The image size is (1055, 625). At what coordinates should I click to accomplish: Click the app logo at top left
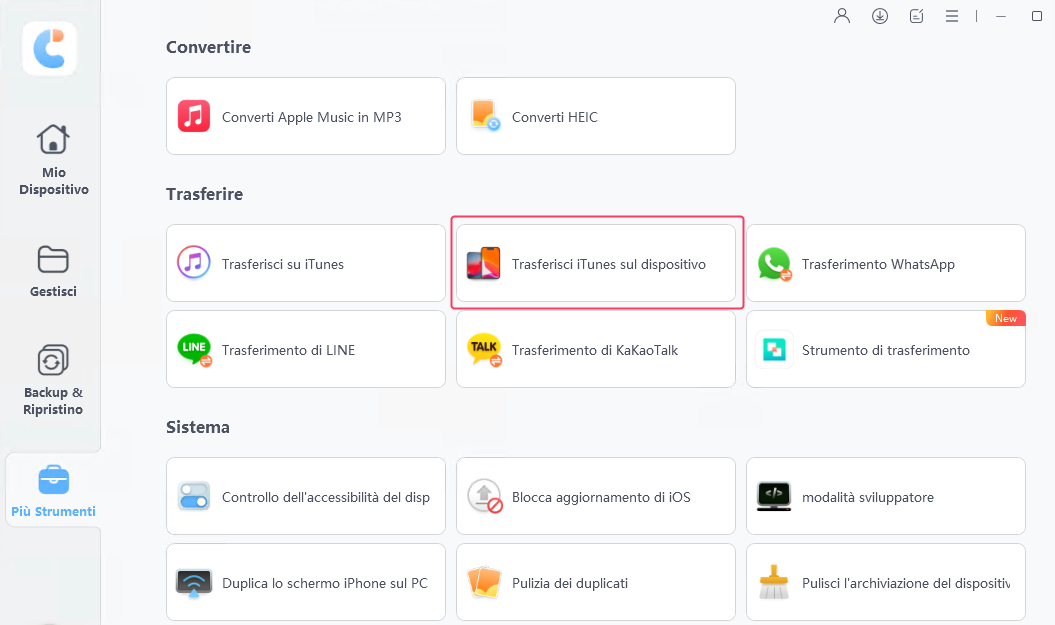click(x=49, y=48)
